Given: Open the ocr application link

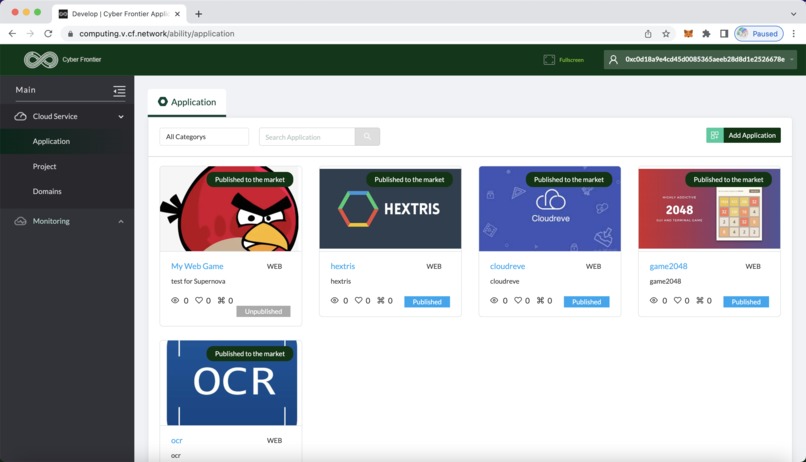Looking at the screenshot, I should pyautogui.click(x=176, y=440).
